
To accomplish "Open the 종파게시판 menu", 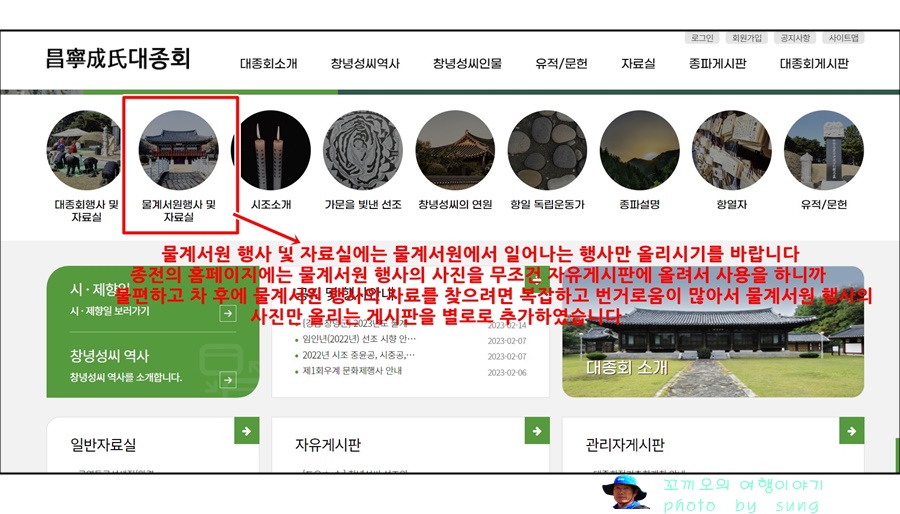I will click(717, 64).
